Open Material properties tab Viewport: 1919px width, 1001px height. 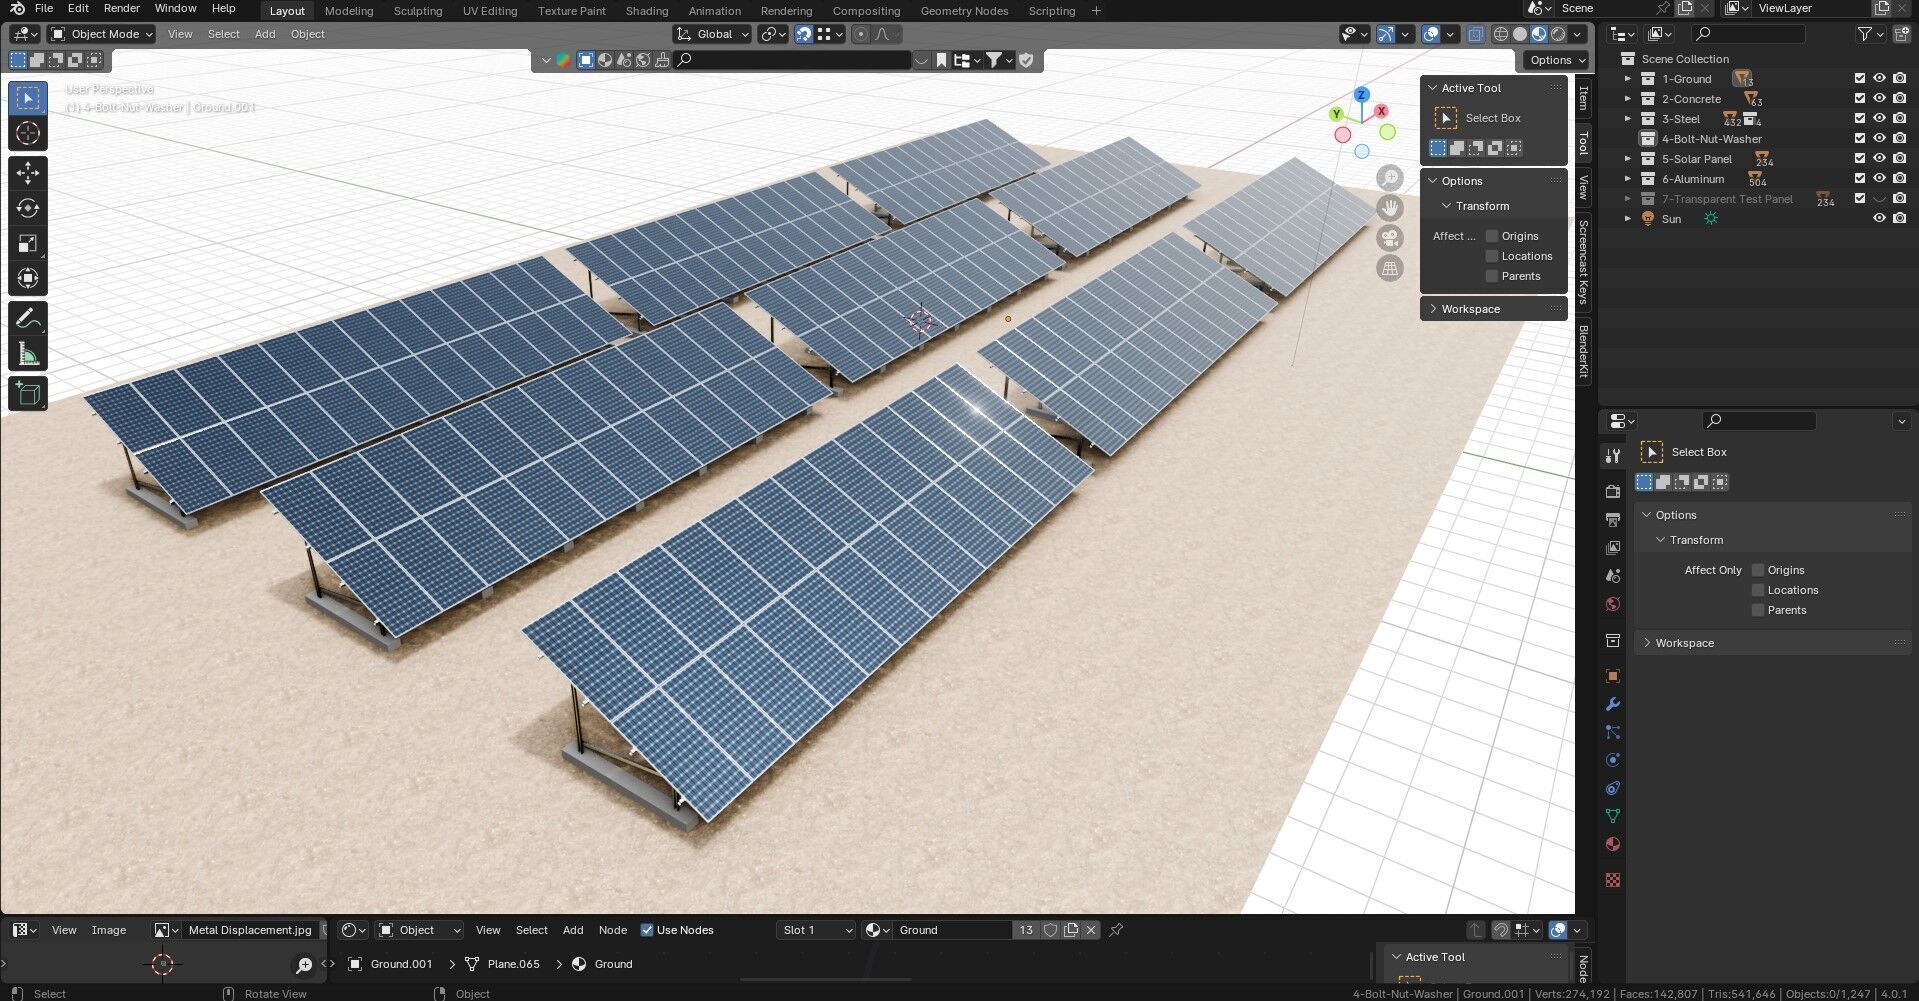(x=1612, y=844)
